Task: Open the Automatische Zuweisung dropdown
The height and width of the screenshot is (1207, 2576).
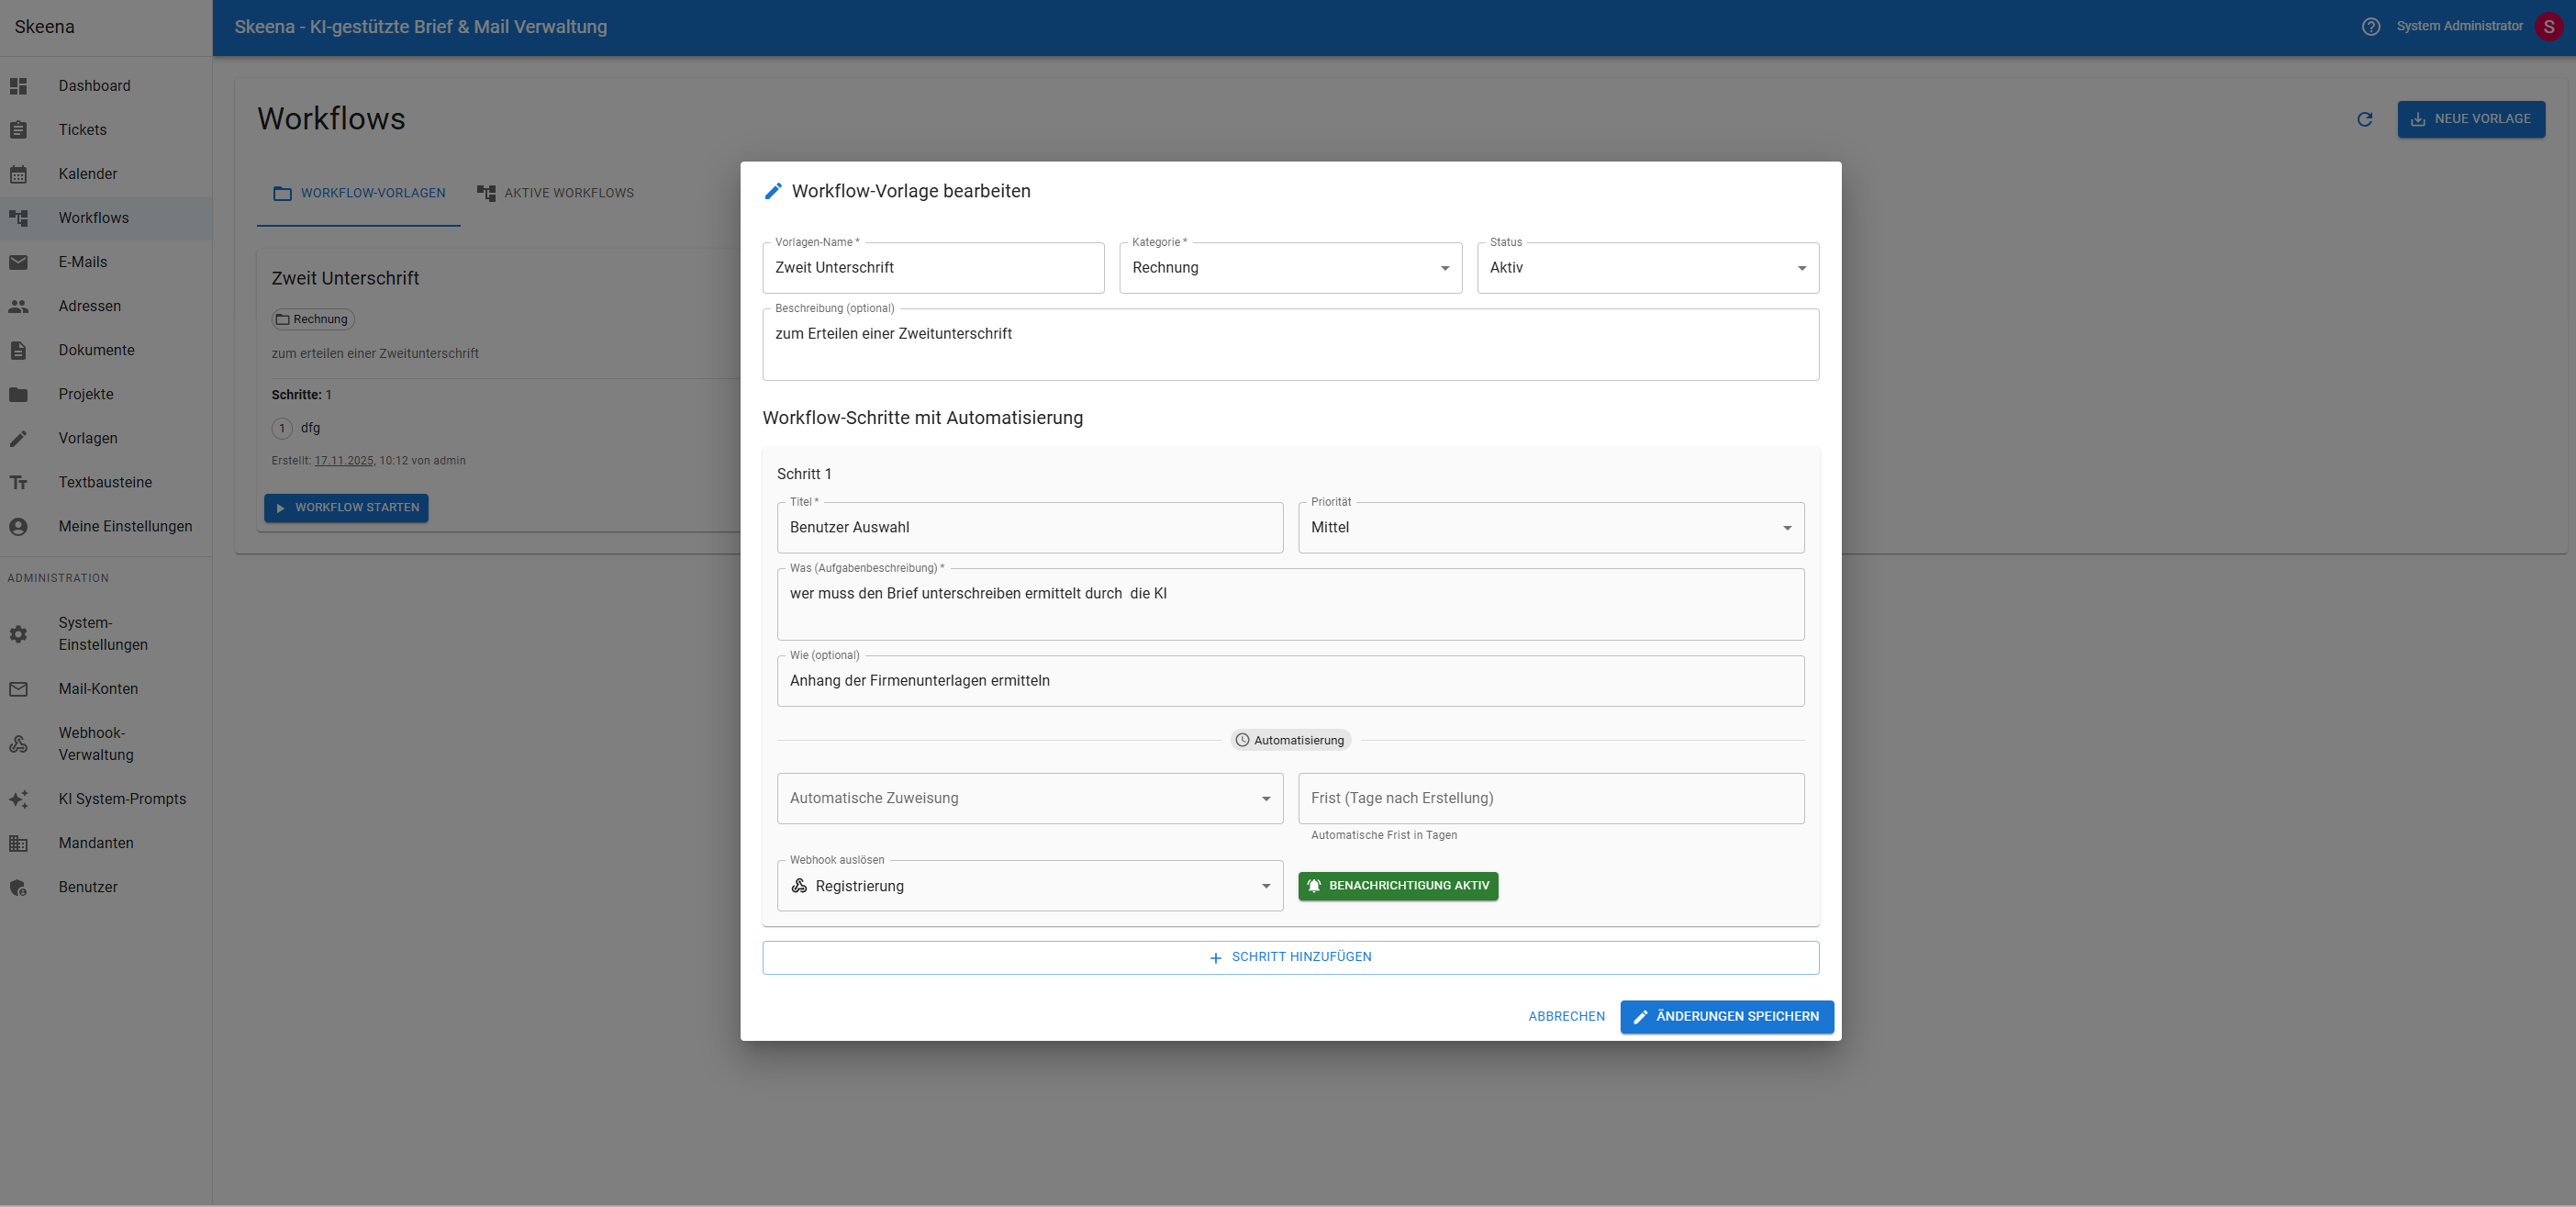Action: (x=1029, y=798)
